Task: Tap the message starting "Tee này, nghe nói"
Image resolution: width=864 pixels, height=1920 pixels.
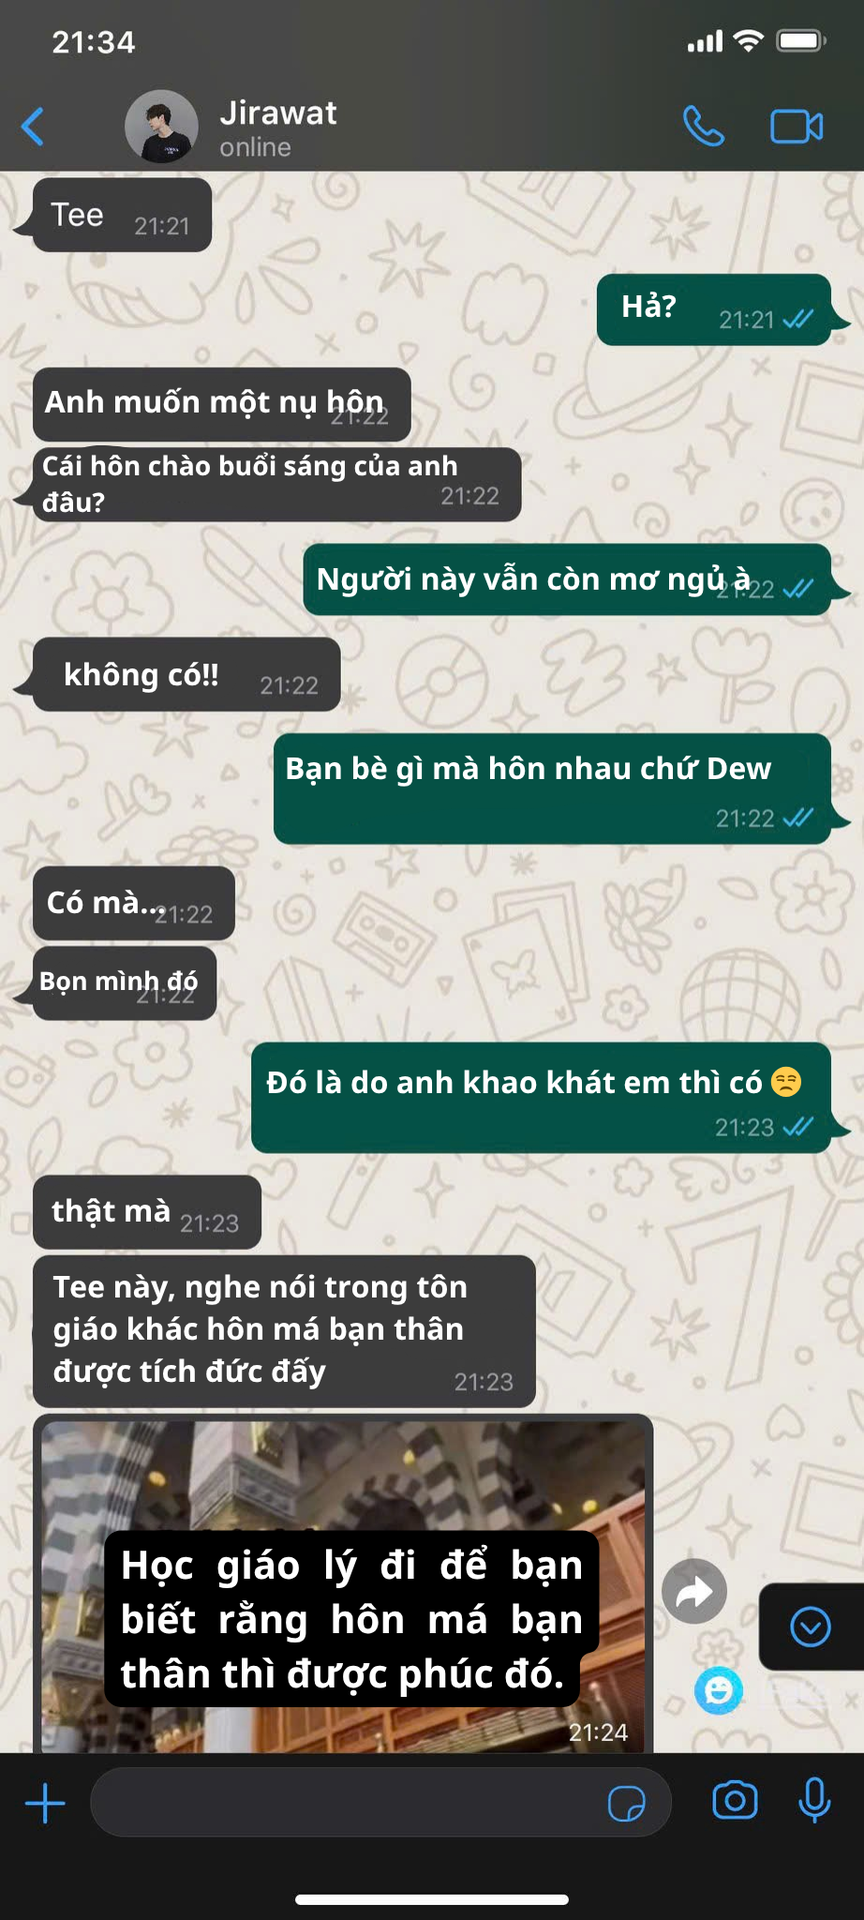Action: [284, 1332]
